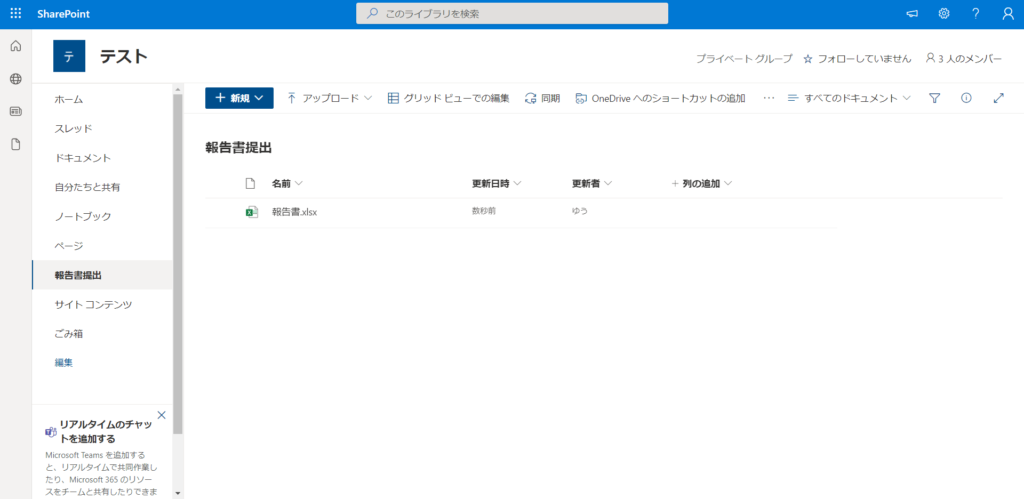Select 報告書提出 in site navigation
The width and height of the screenshot is (1024, 499).
[x=103, y=275]
